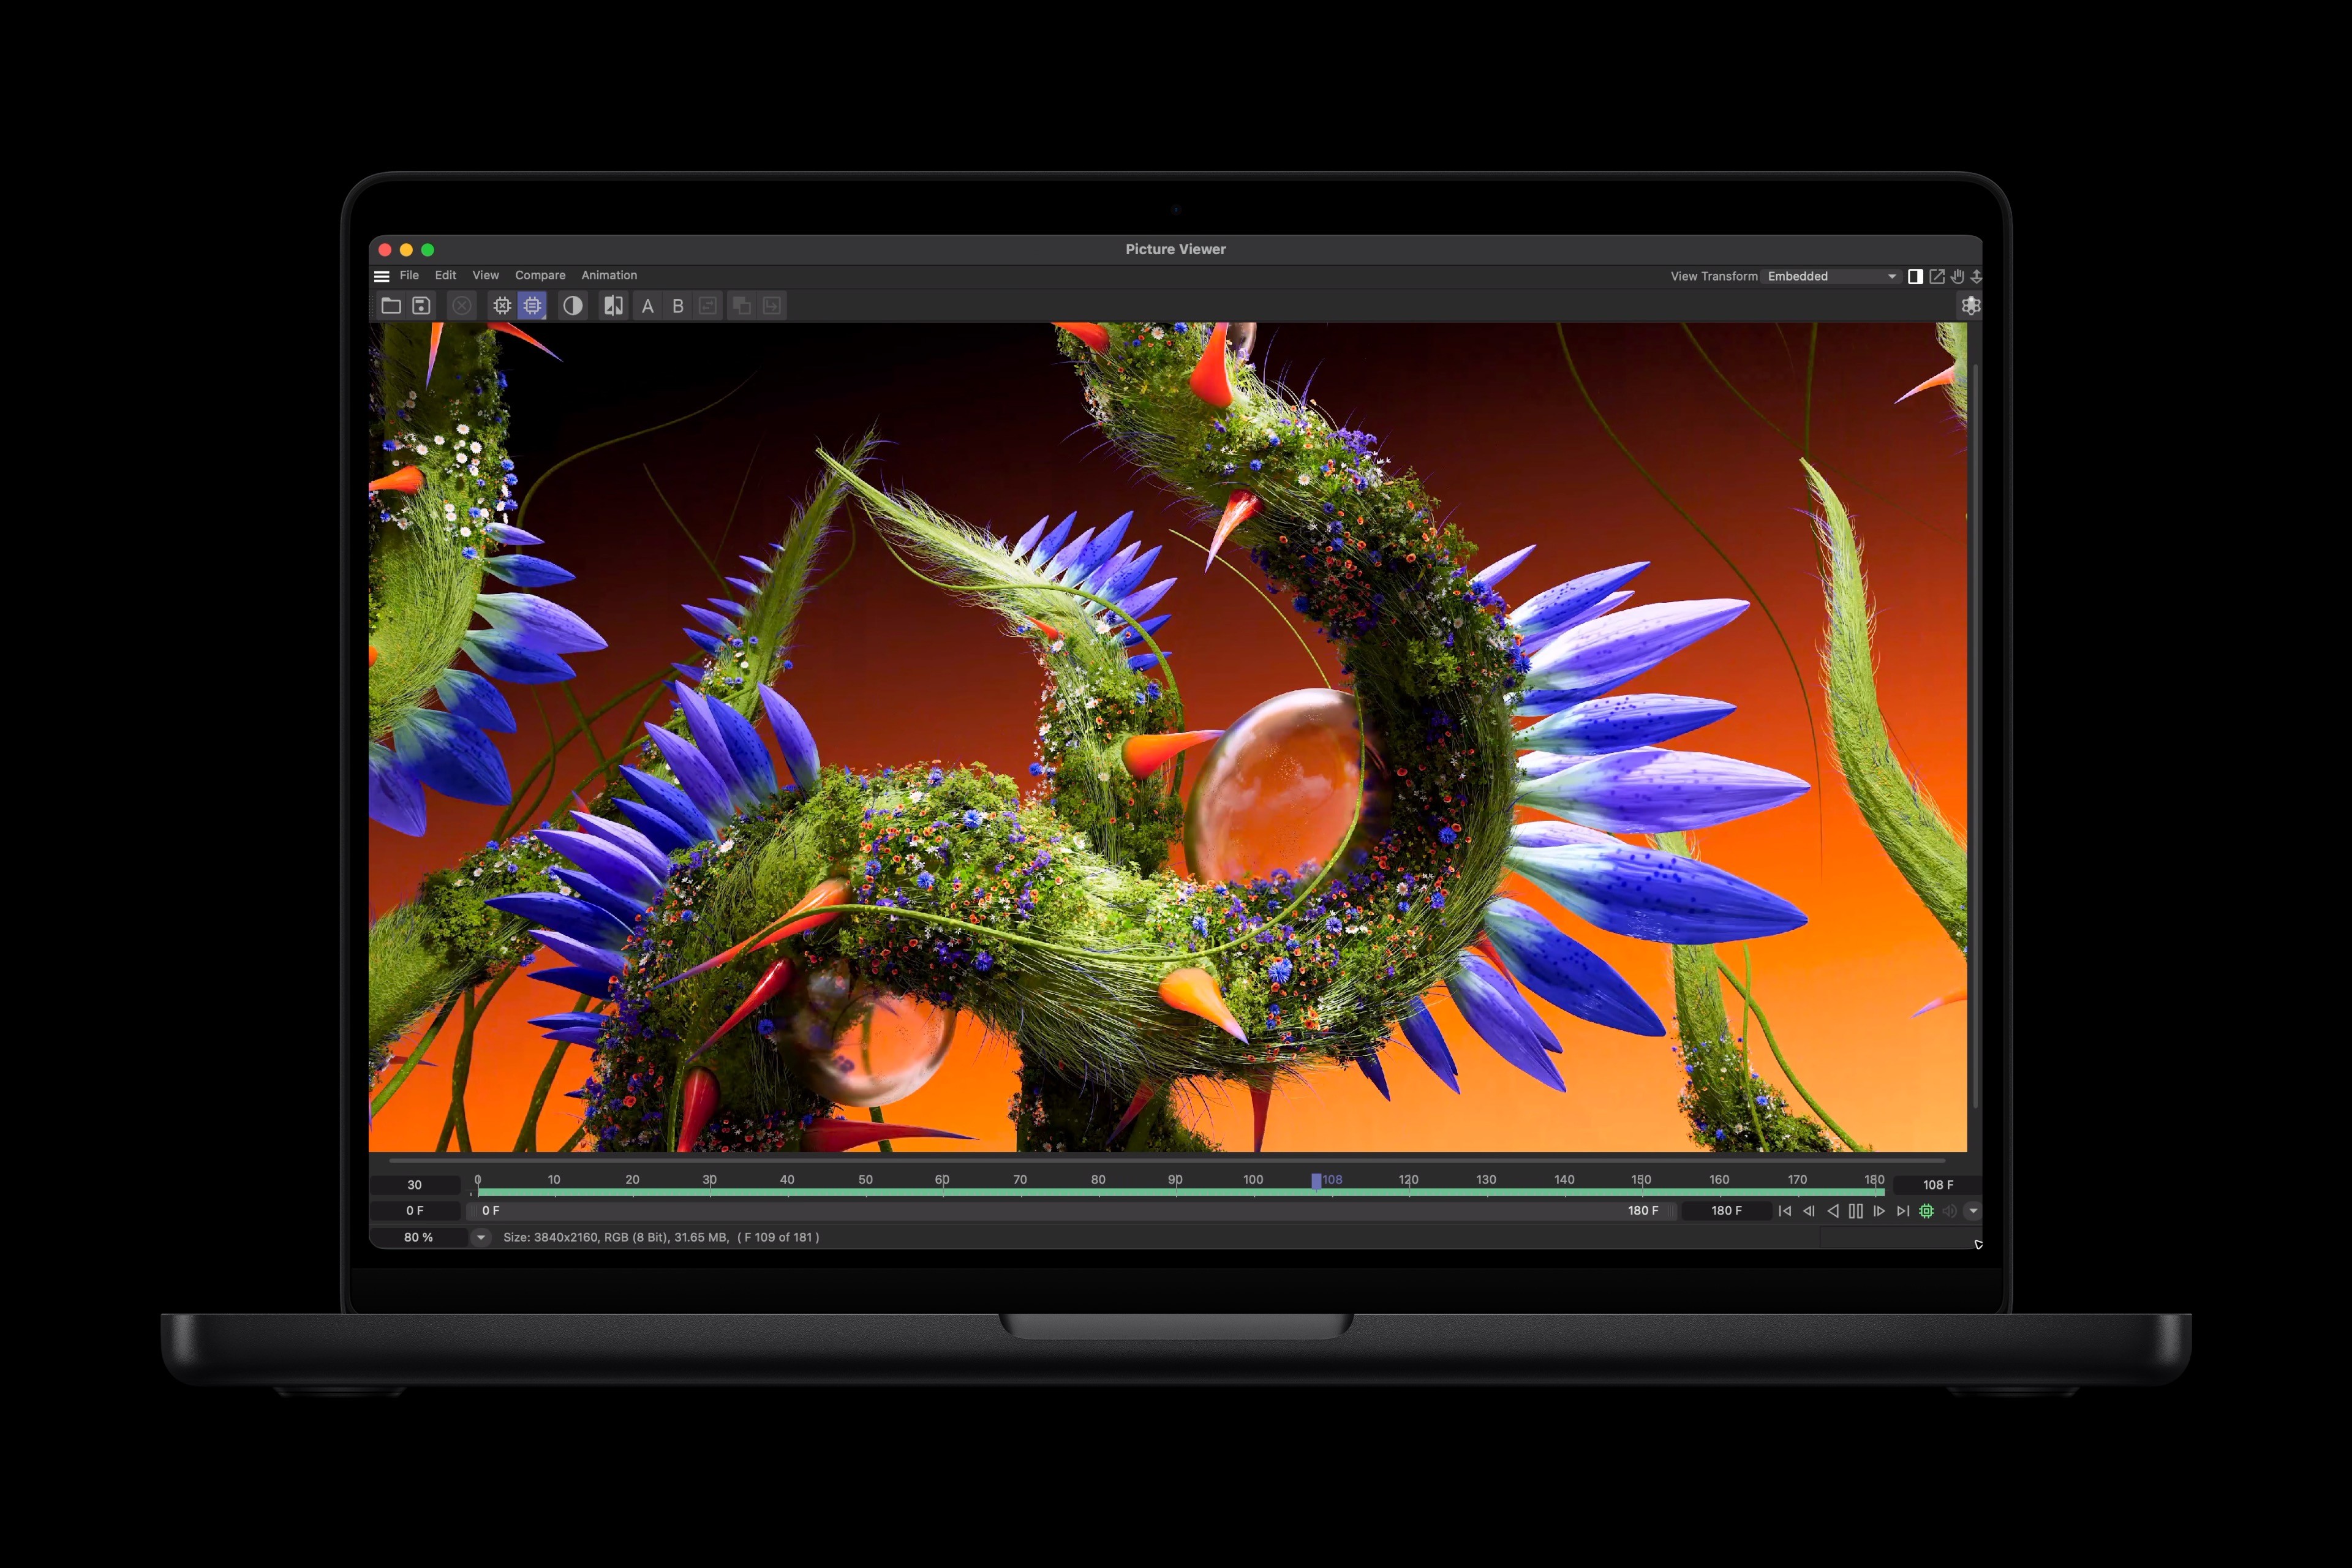2352x1568 pixels.
Task: Play the animation backwards
Action: (1833, 1211)
